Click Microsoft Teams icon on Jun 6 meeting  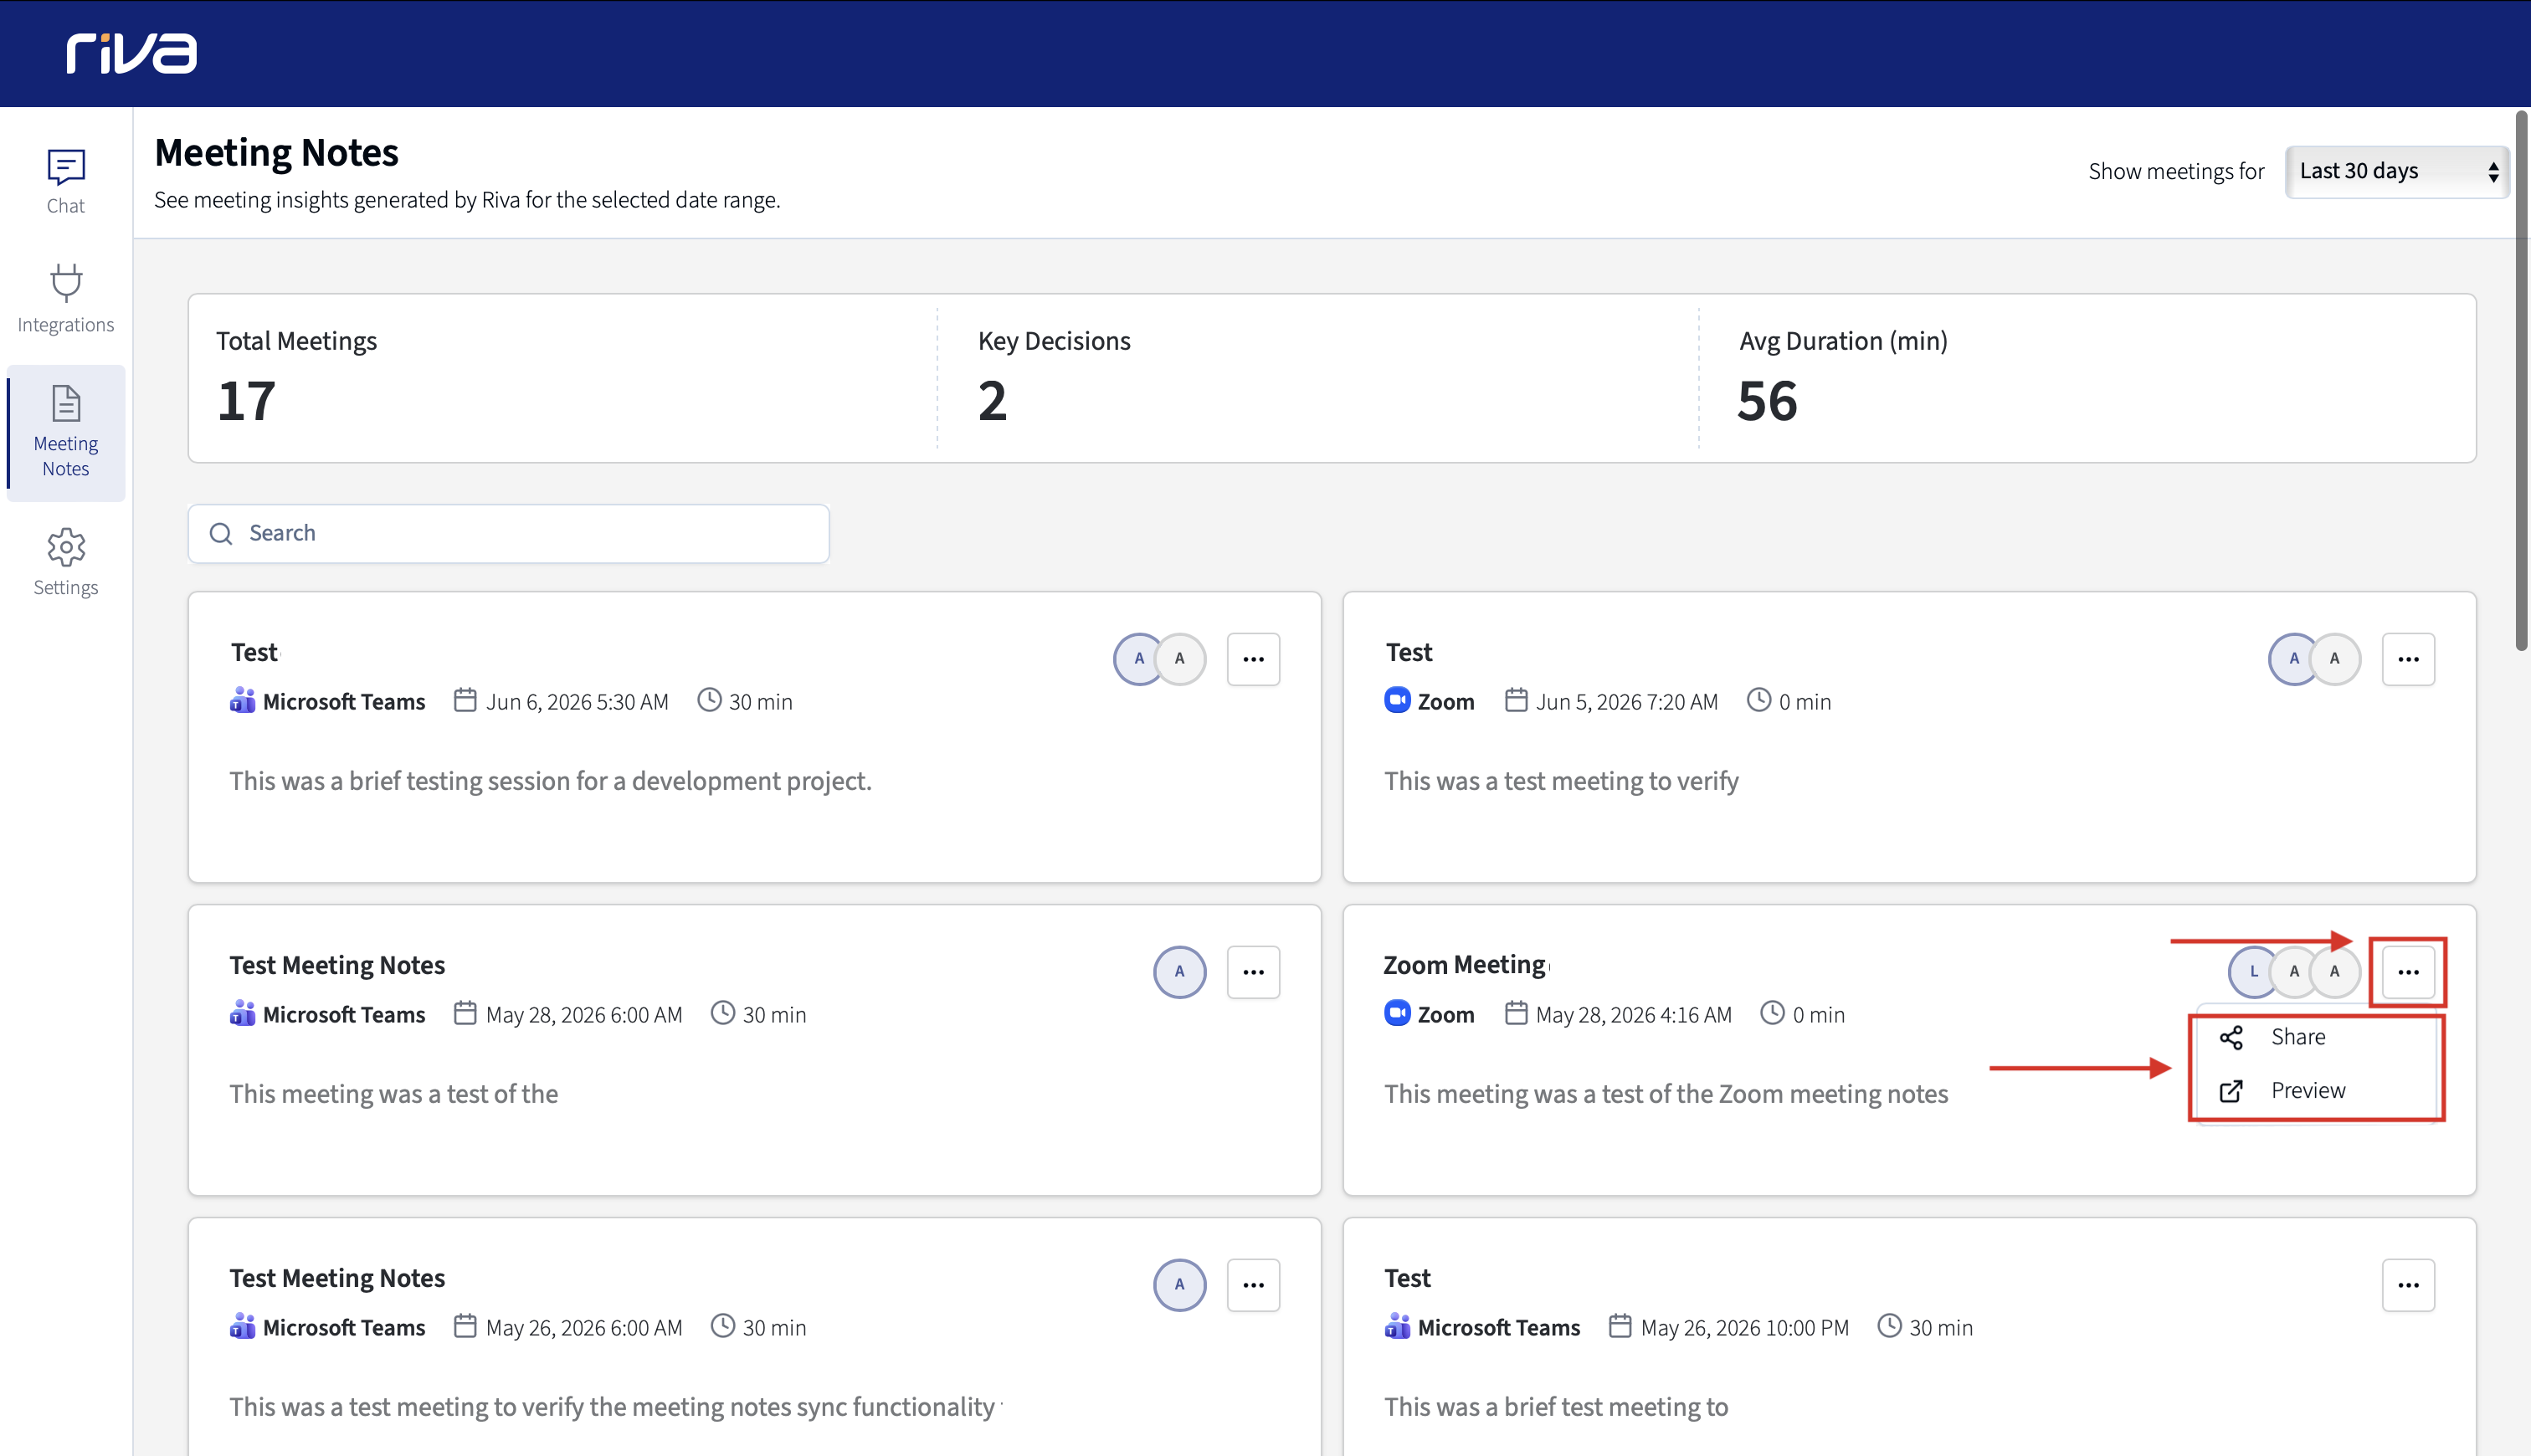coord(242,701)
